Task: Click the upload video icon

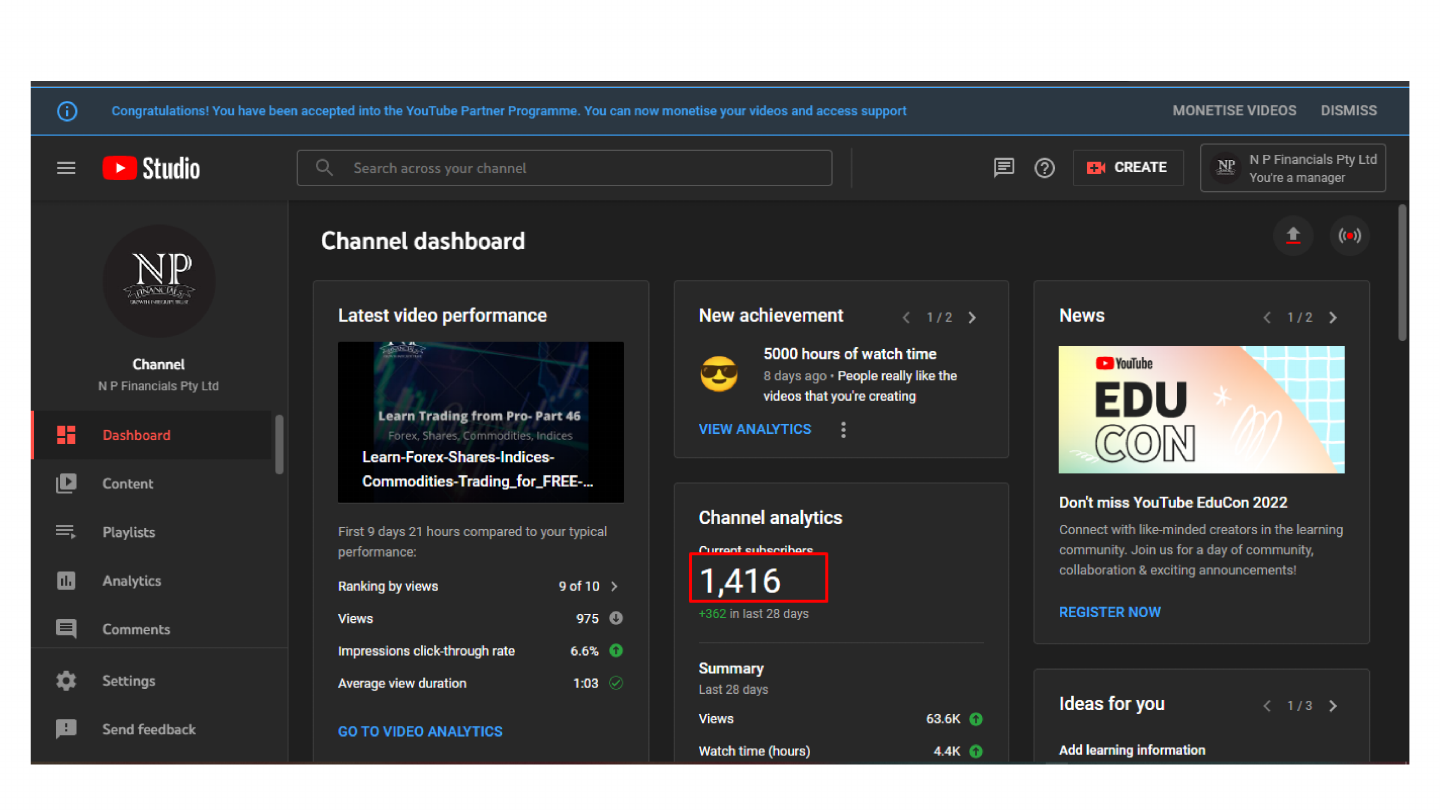Action: (1293, 236)
